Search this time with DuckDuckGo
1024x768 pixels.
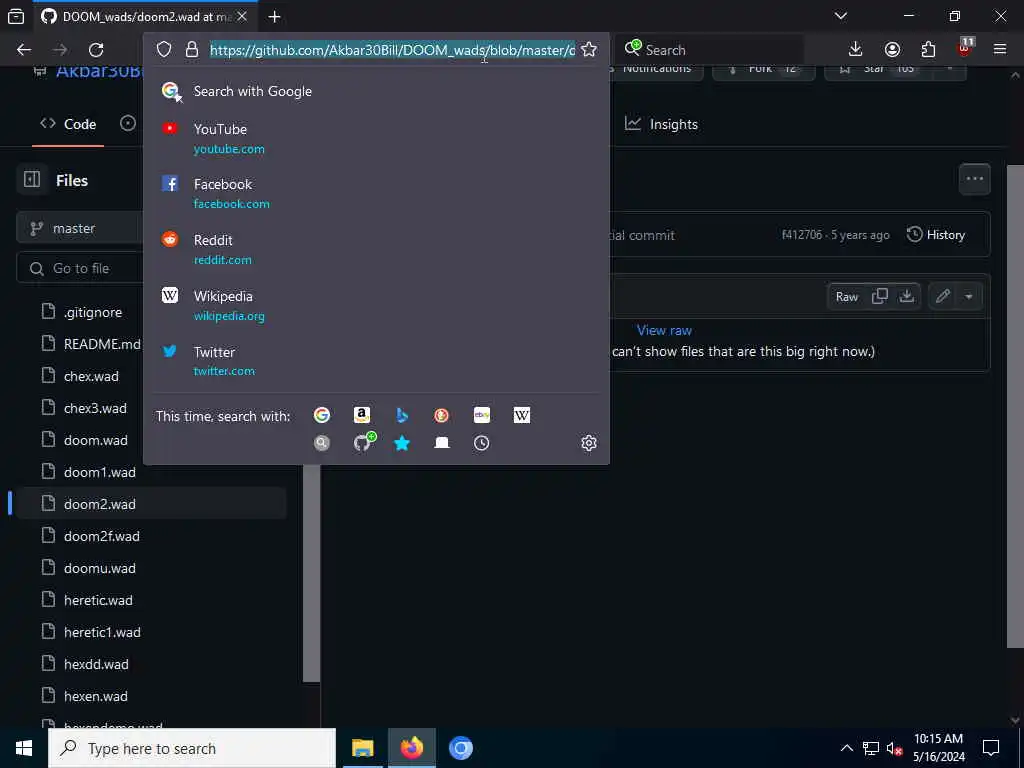pyautogui.click(x=441, y=415)
